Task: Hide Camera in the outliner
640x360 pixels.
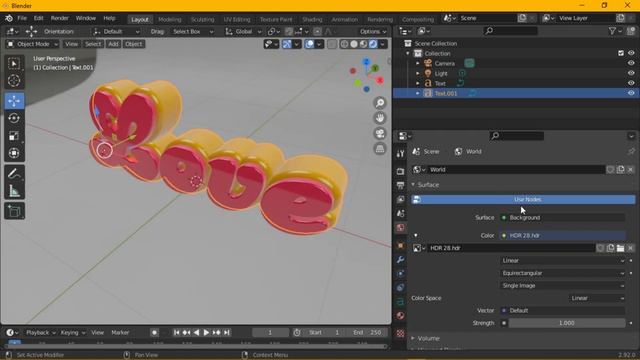Action: 631,63
